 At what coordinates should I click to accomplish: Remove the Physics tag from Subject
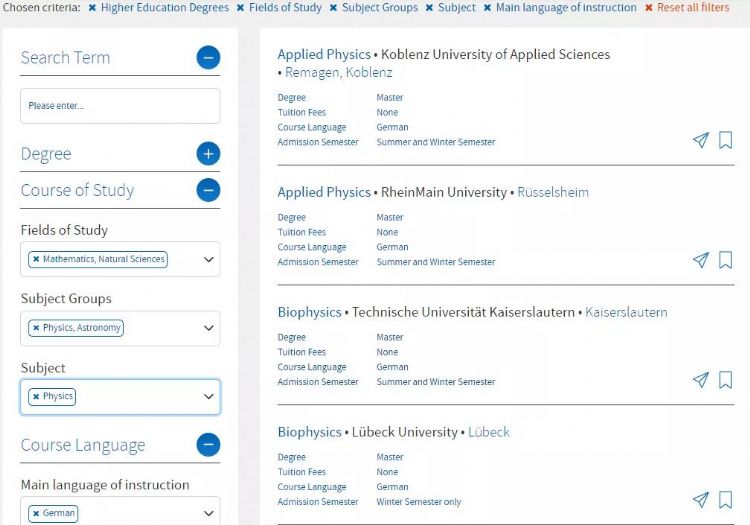point(36,397)
